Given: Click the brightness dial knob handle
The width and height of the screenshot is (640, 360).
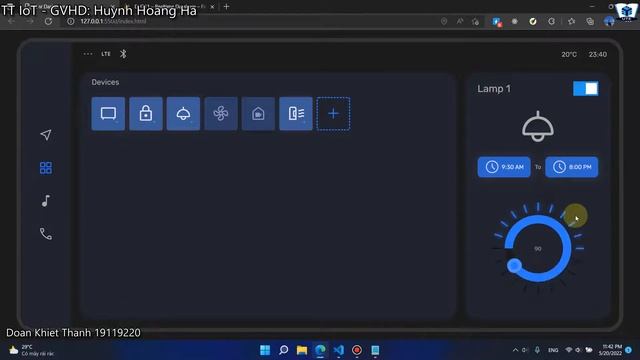Looking at the screenshot, I should (x=514, y=265).
